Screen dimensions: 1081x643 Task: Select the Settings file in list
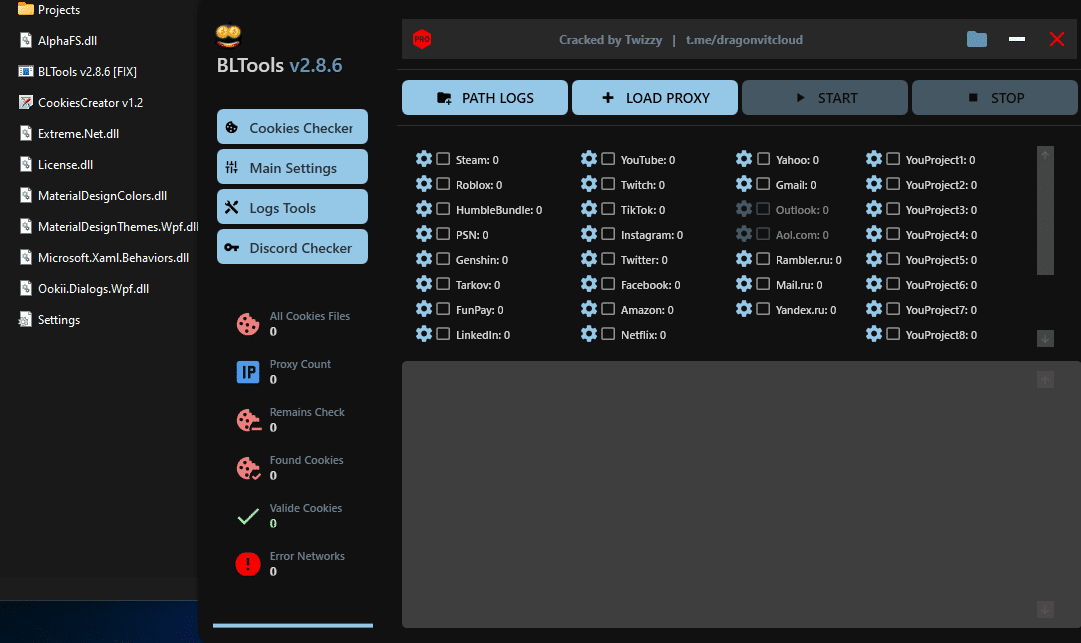(49, 319)
